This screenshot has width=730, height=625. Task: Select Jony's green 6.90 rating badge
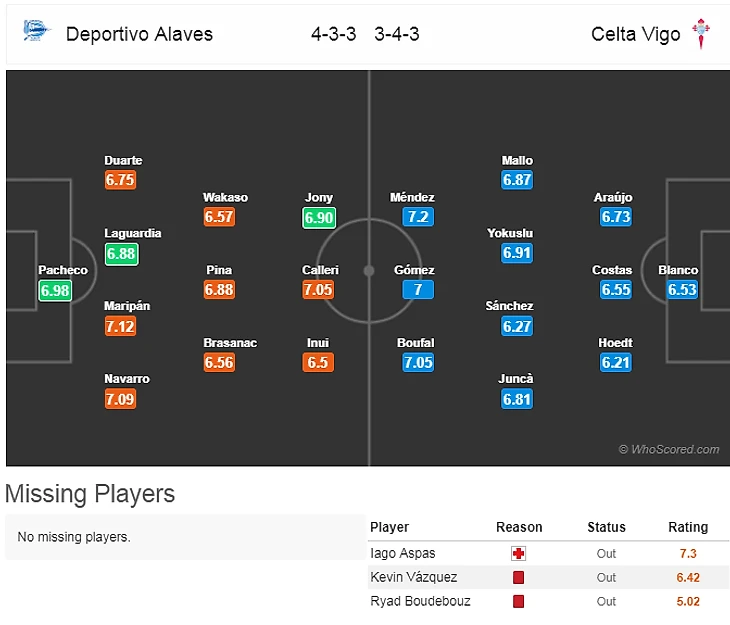pos(319,217)
